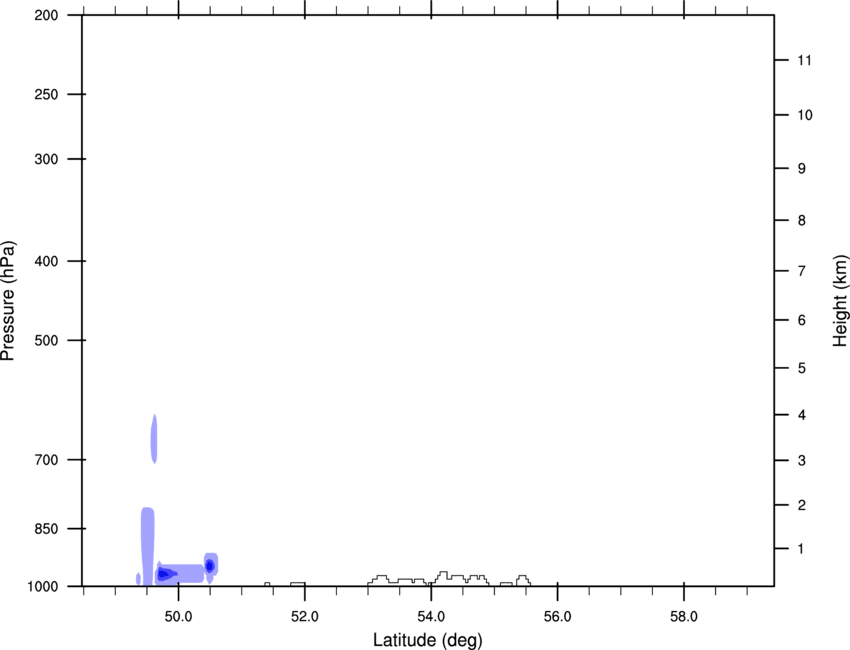Screen dimensions: 850x650
Task: Click the 10 km height label
Action: (x=804, y=115)
